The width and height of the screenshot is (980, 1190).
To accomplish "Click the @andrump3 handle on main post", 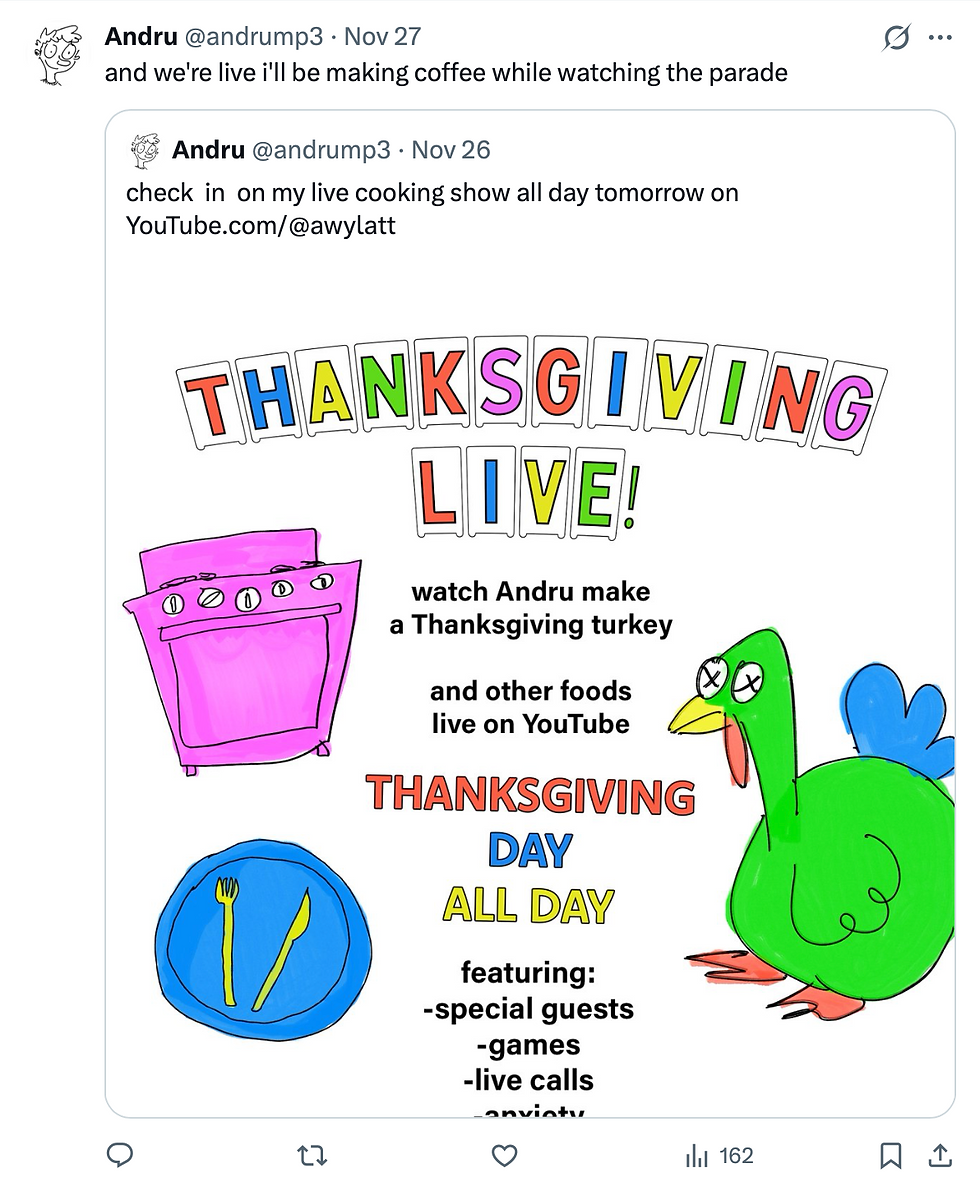I will point(255,37).
